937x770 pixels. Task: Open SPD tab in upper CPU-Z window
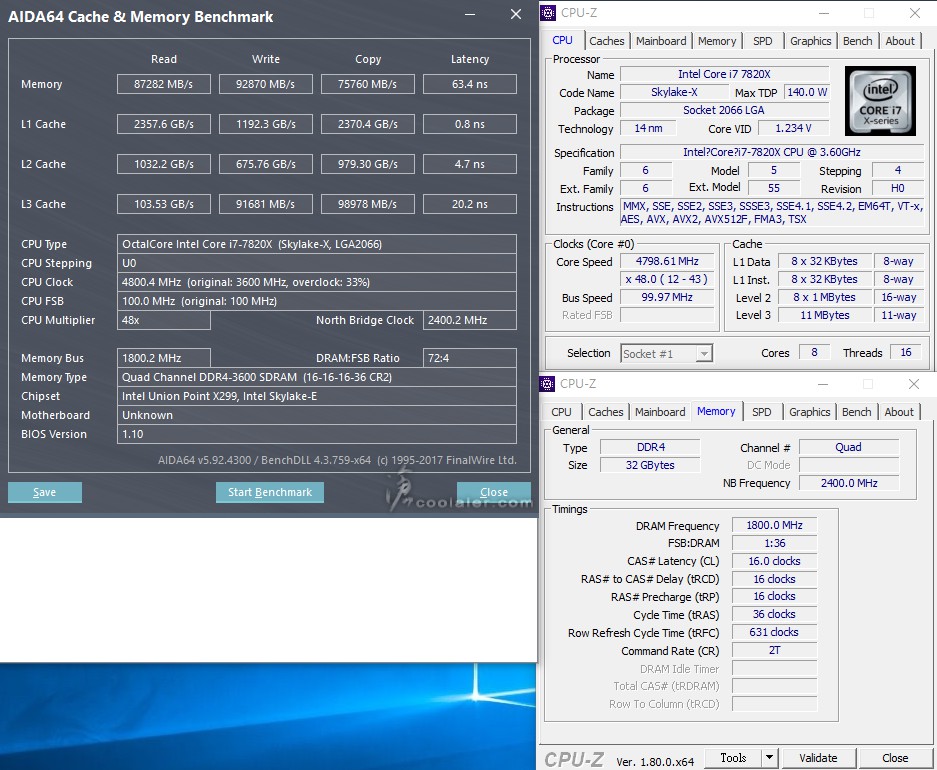click(763, 41)
